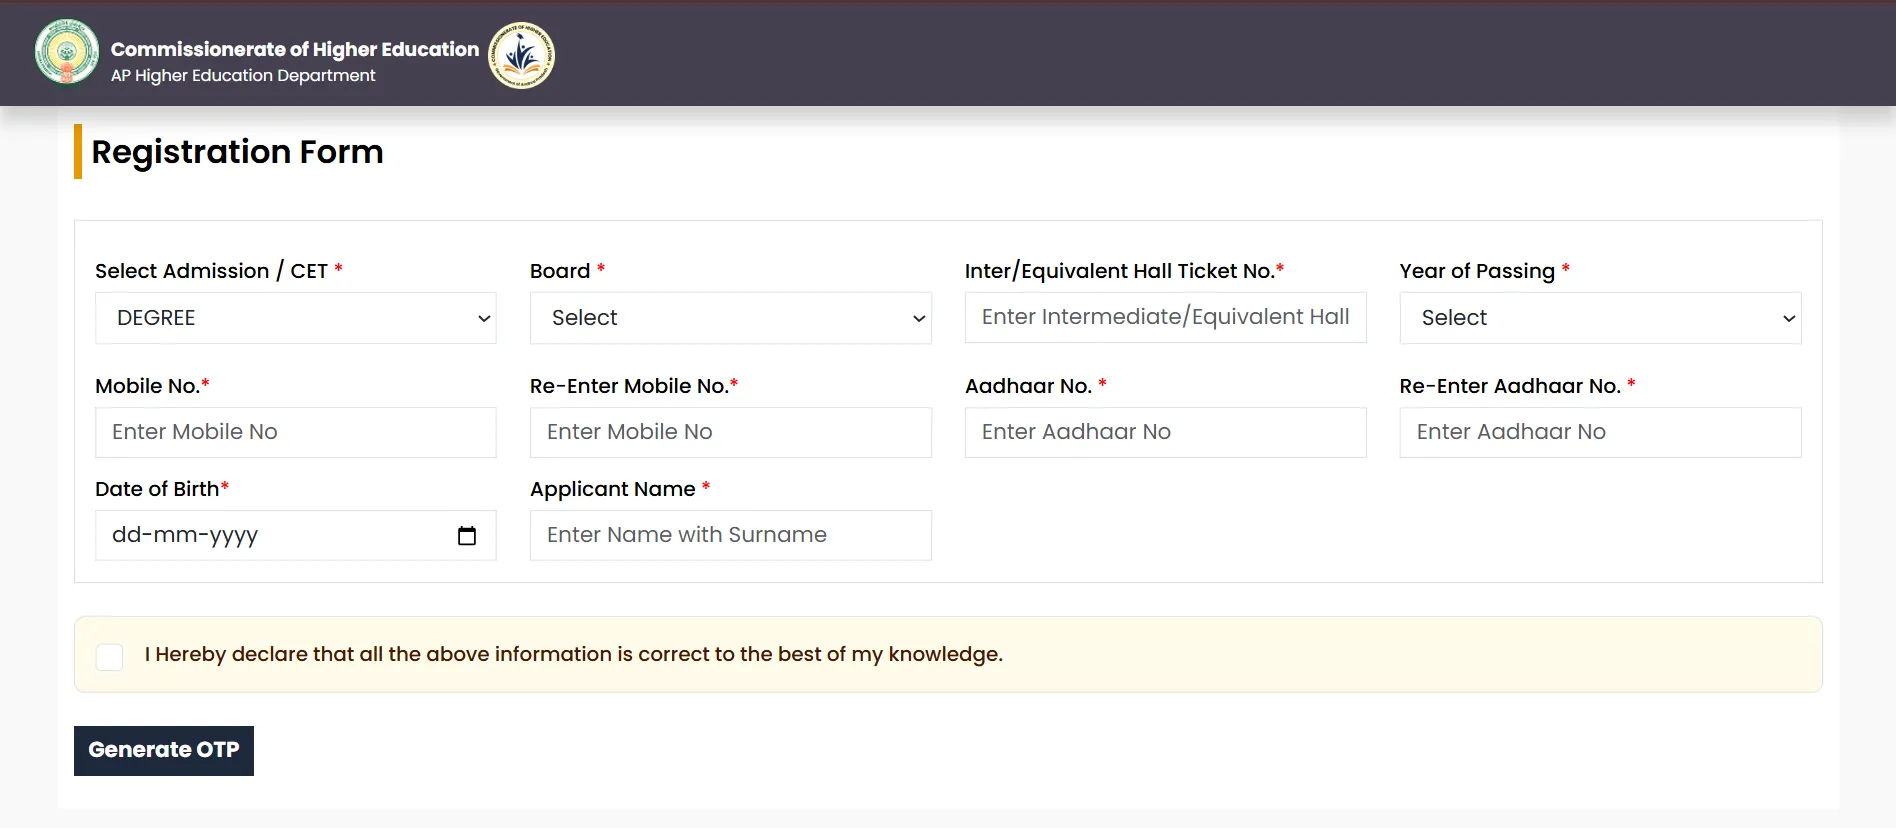
Task: Click the Generate OTP button
Action: pos(164,751)
